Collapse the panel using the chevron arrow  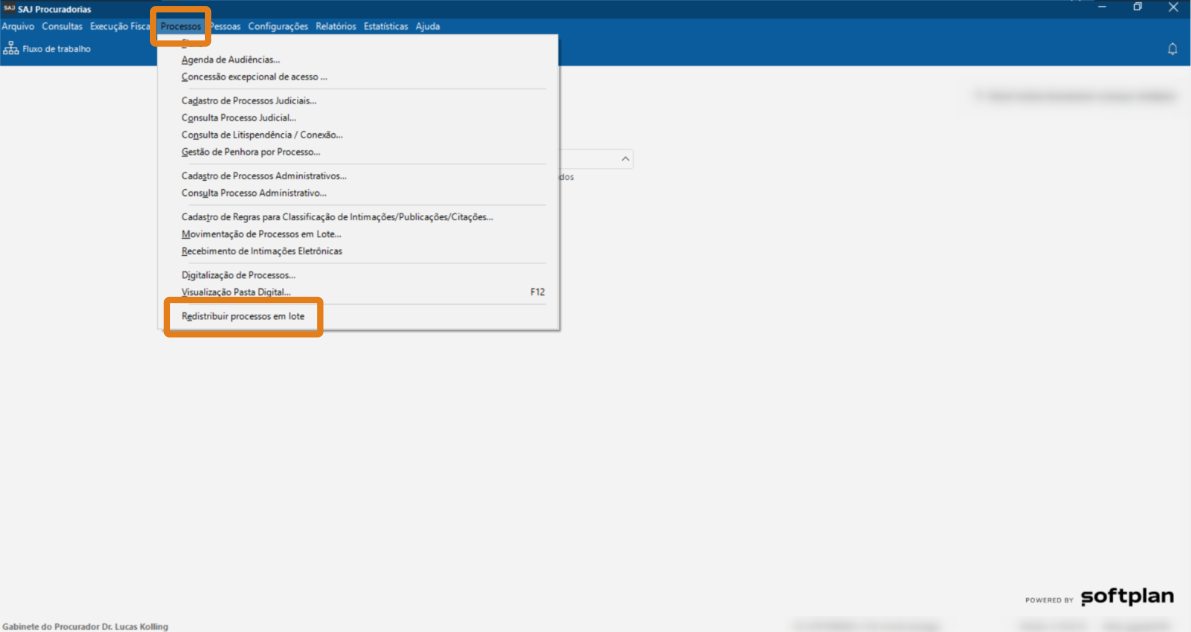[x=625, y=159]
